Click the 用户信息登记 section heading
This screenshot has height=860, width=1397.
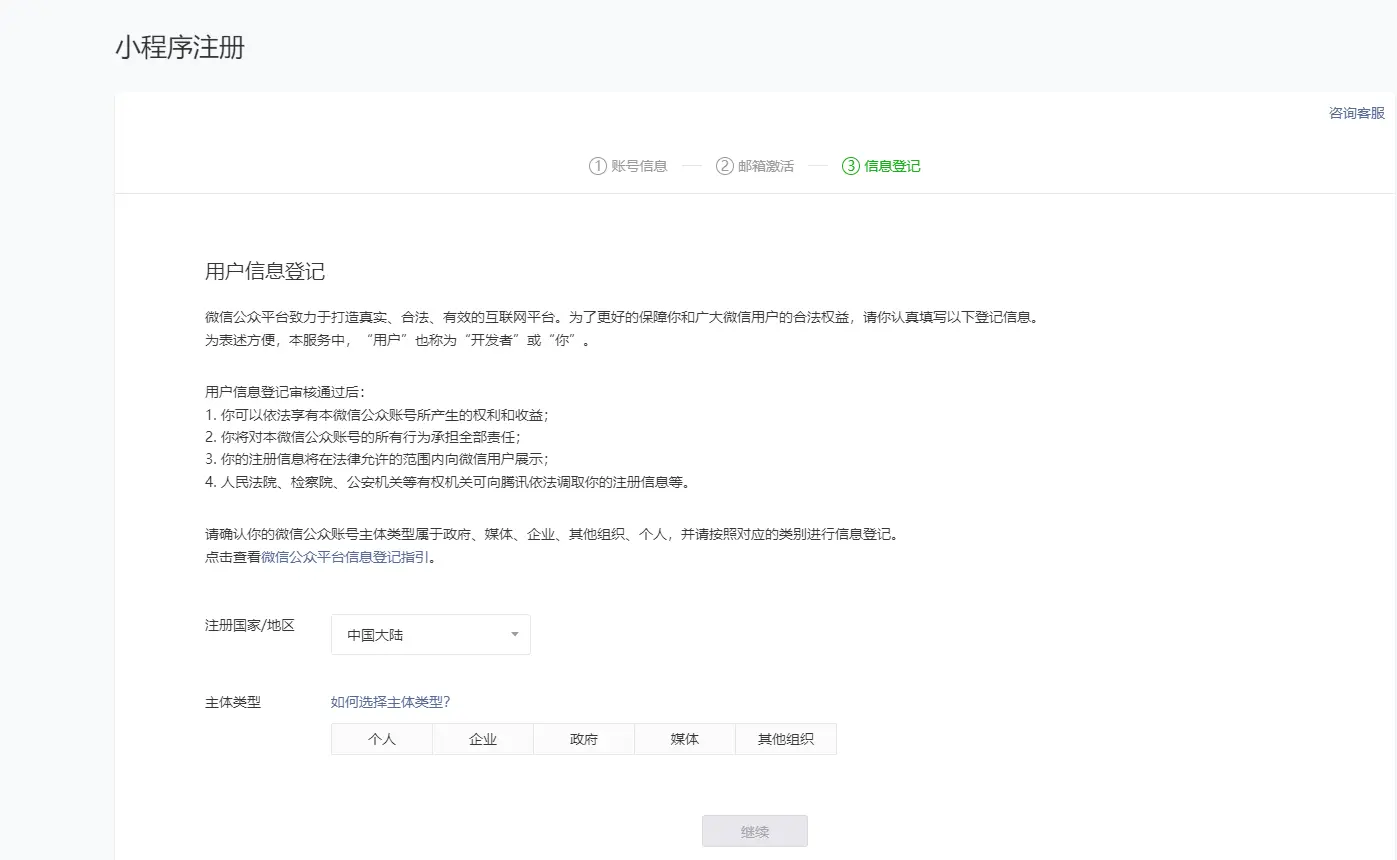click(x=265, y=272)
